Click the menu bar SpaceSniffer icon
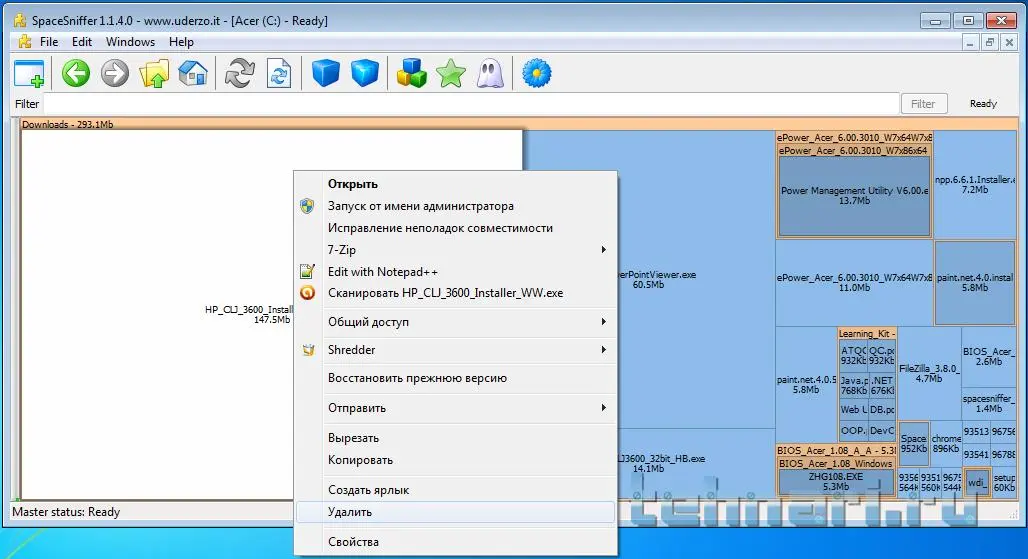Viewport: 1028px width, 559px height. tap(25, 42)
